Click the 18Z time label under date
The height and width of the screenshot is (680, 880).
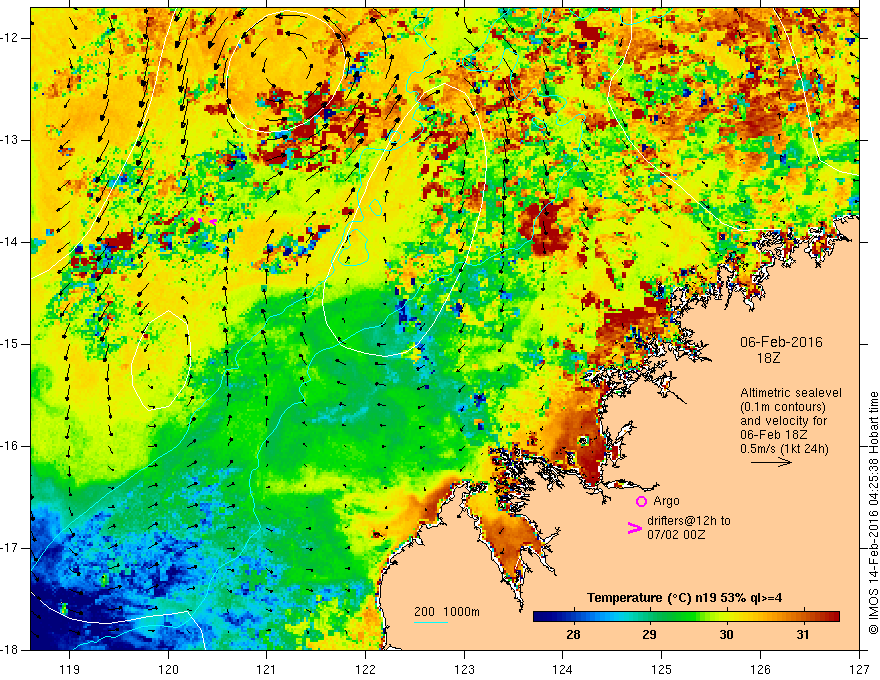[x=768, y=358]
